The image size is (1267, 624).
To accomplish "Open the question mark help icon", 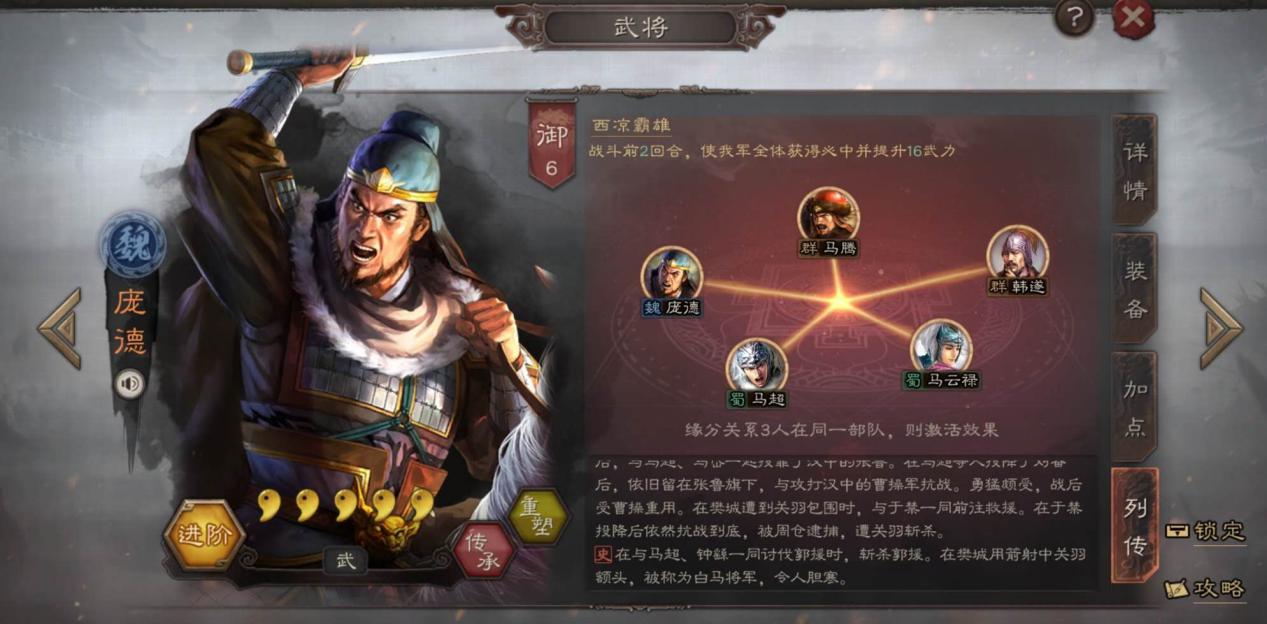I will tap(1074, 17).
